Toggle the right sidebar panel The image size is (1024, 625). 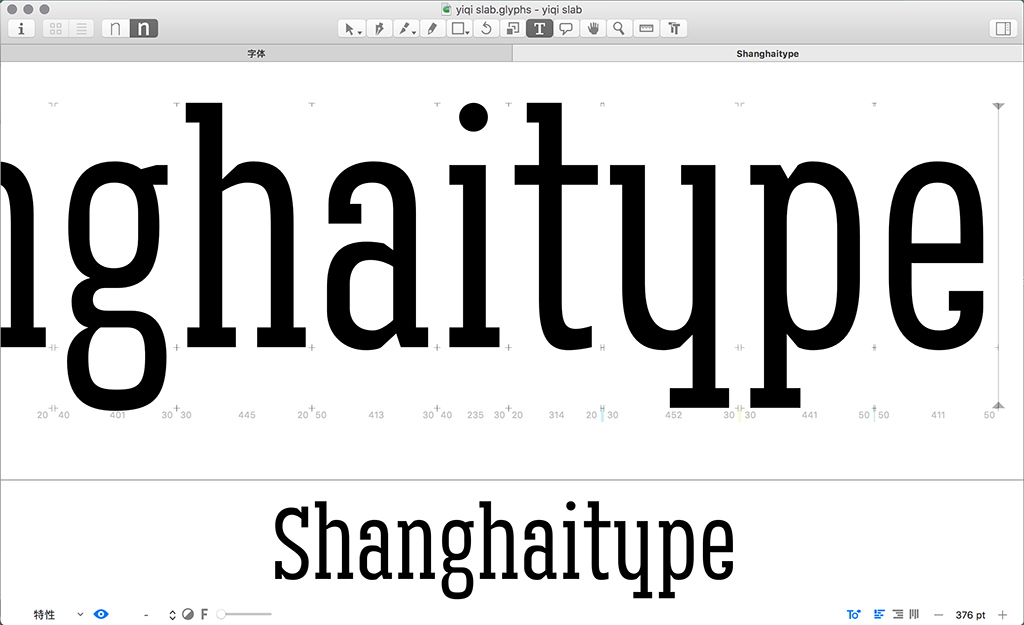click(1003, 29)
